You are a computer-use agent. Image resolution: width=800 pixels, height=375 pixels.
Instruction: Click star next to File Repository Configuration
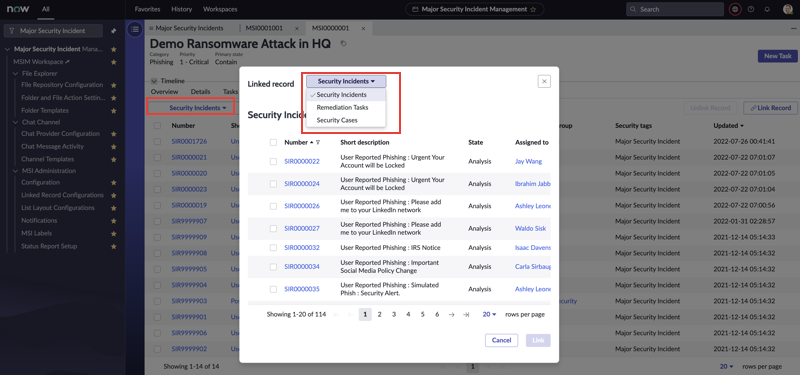pyautogui.click(x=114, y=85)
